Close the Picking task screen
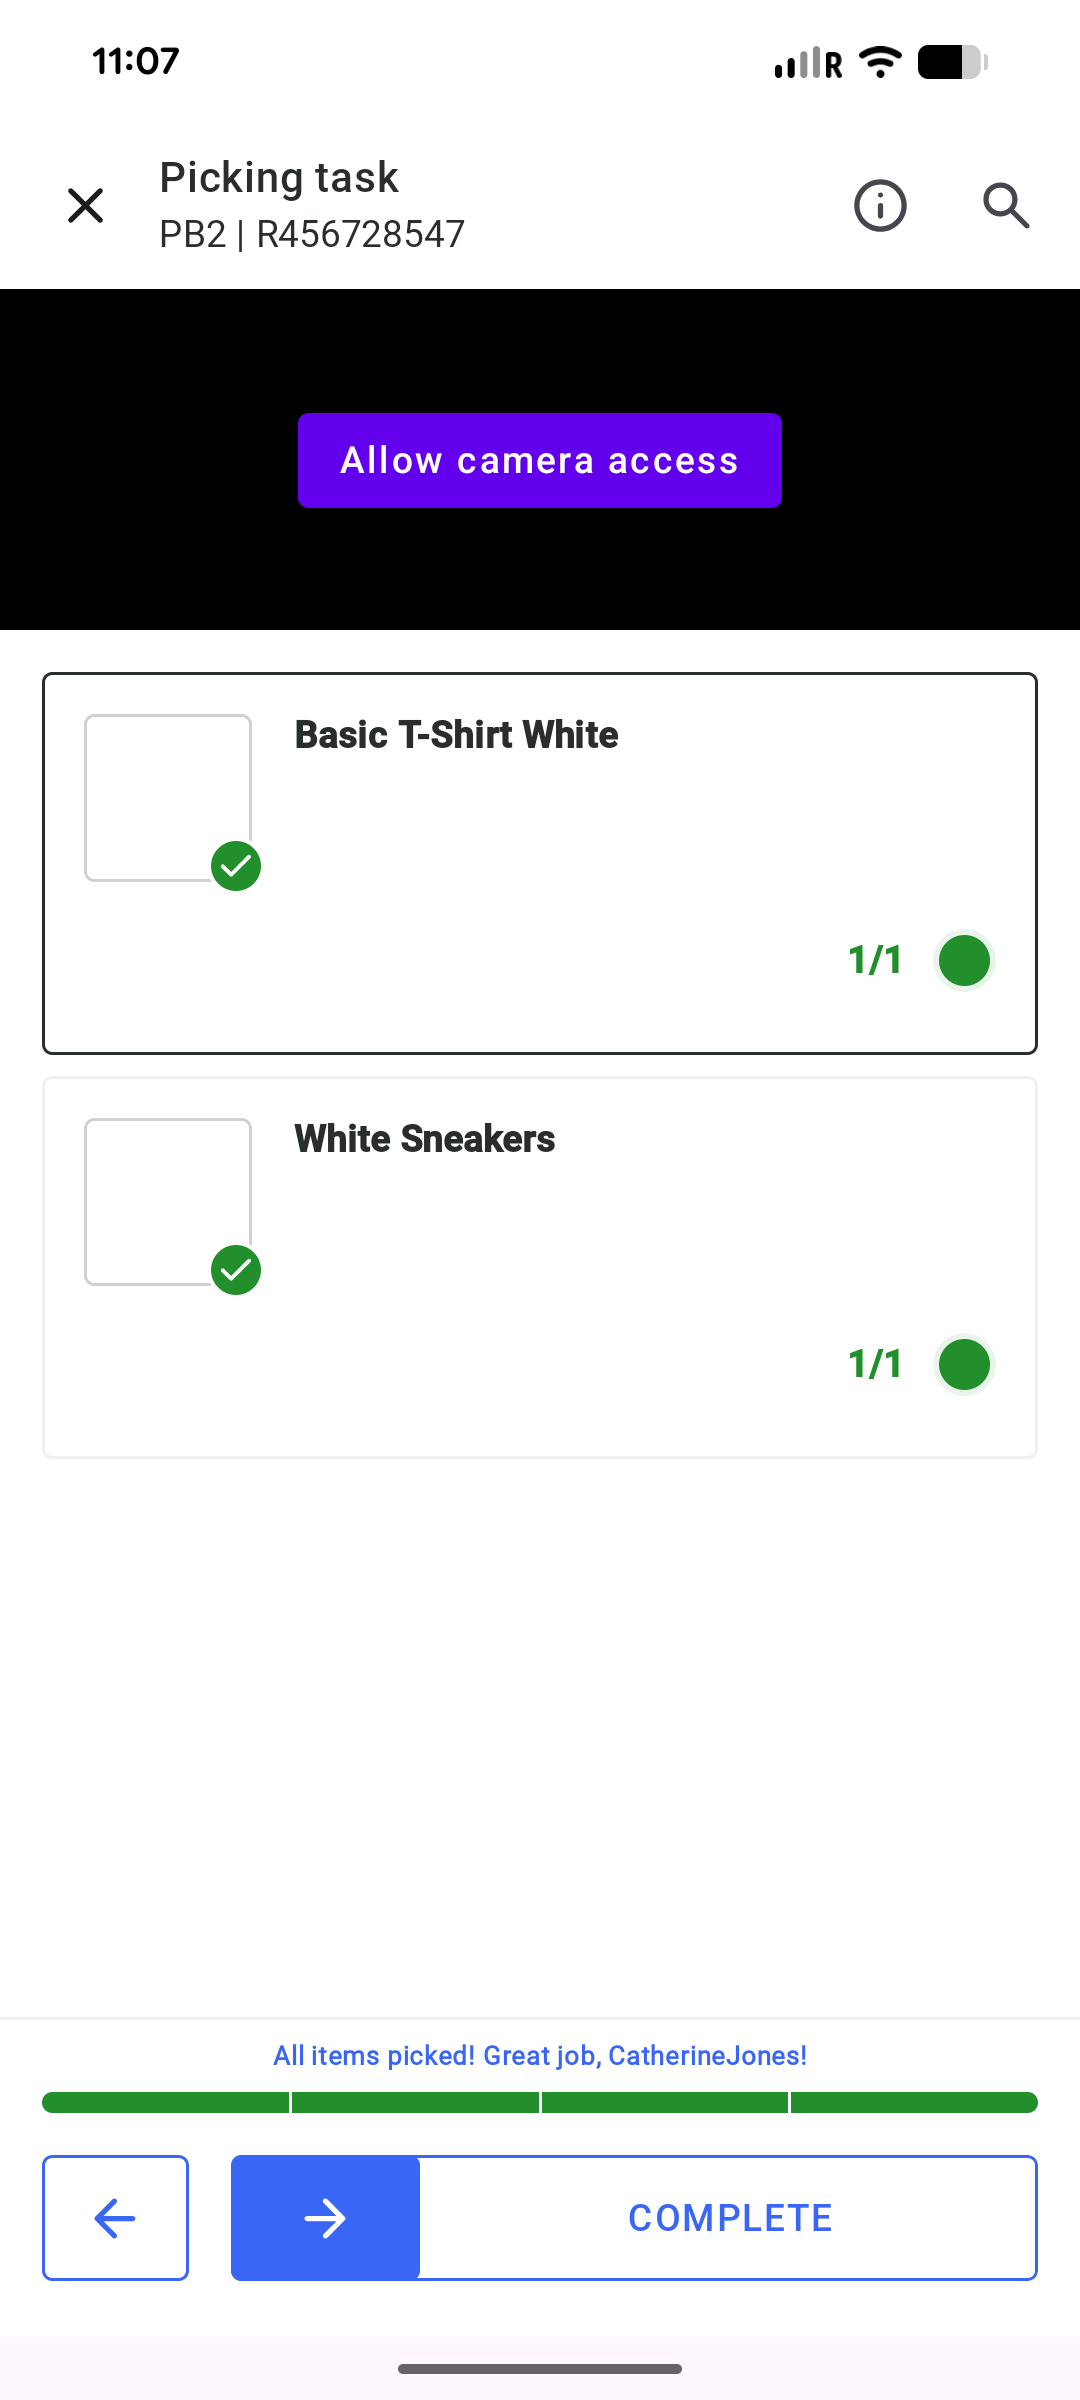Viewport: 1080px width, 2400px height. 86,206
